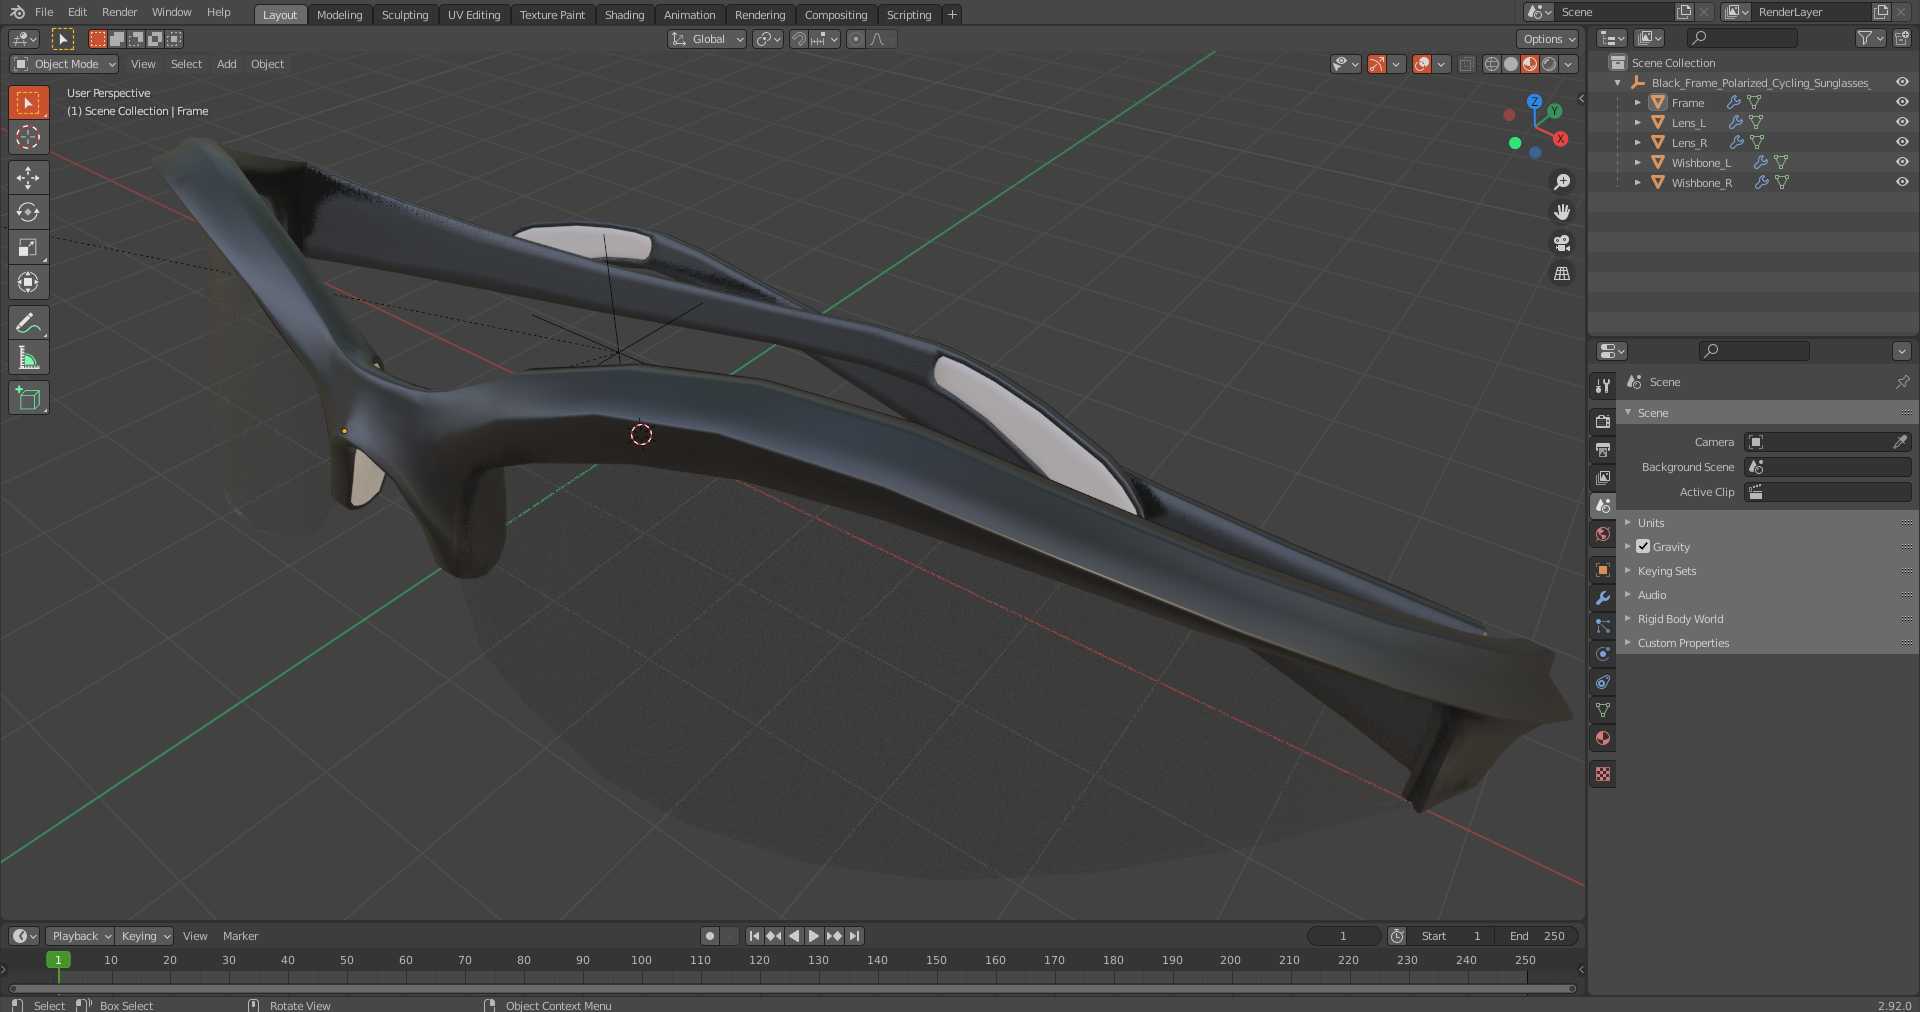The image size is (1920, 1012).
Task: Open the Object Constraints properties tab
Action: pyautogui.click(x=1603, y=681)
